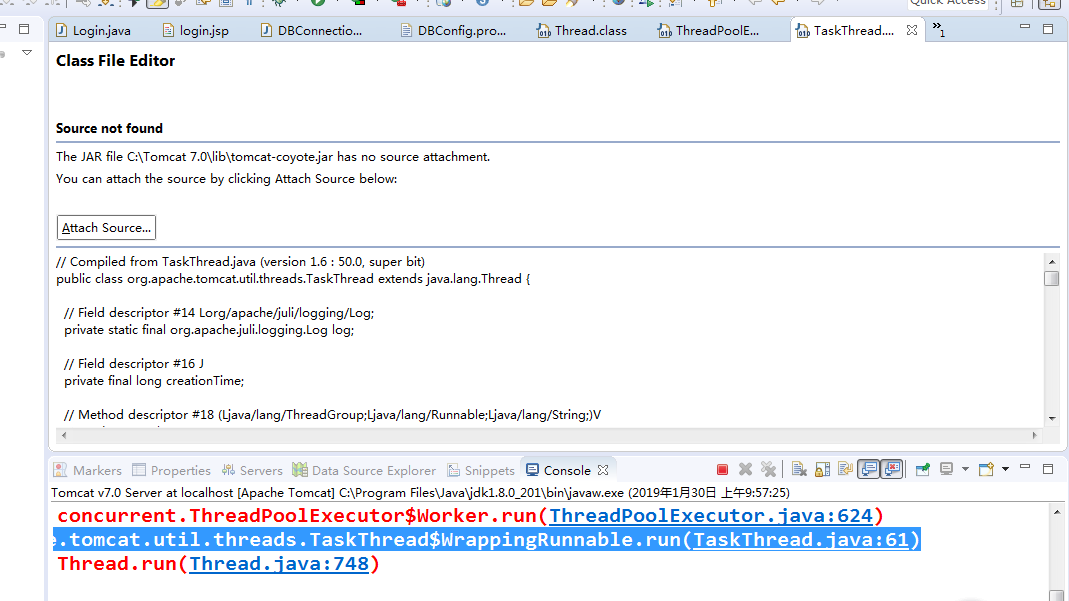Screen dimensions: 1069x601
Task: Click Display Selected Console monitor icon
Action: 946,469
